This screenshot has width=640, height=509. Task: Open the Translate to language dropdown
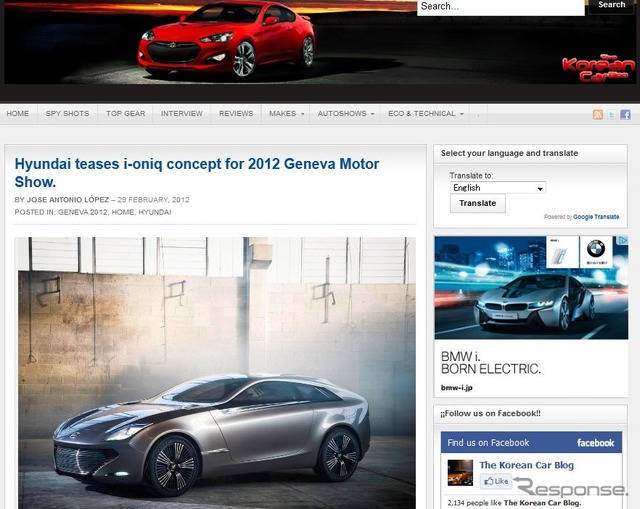coord(498,188)
